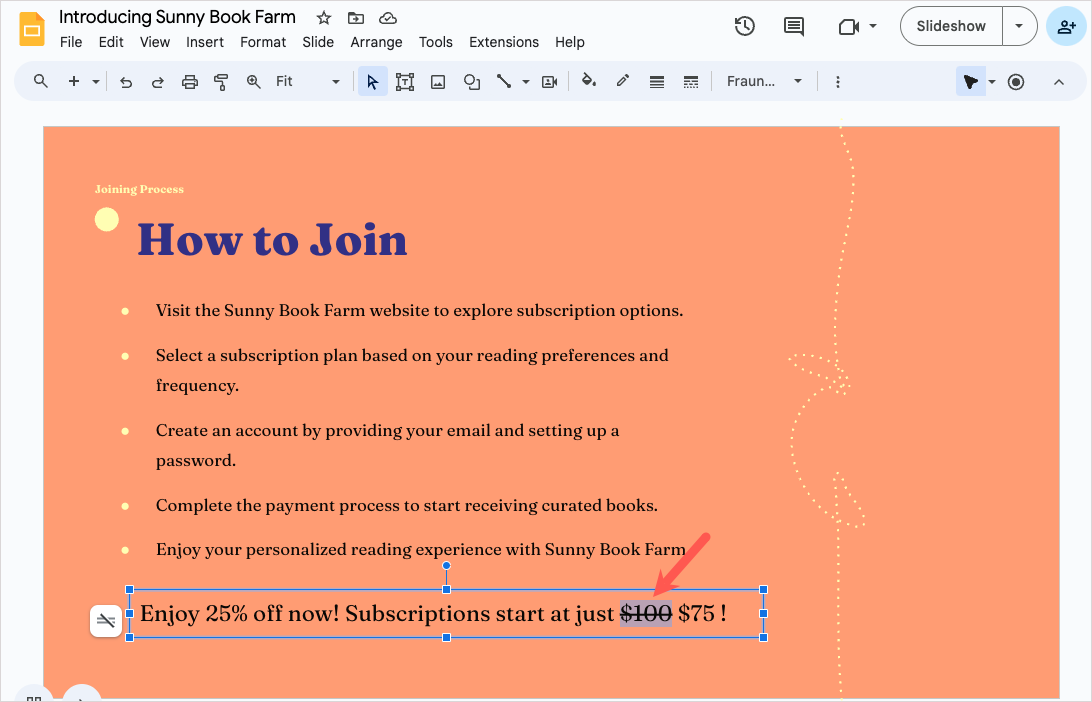The height and width of the screenshot is (702, 1092).
Task: Open the Slide menu
Action: [318, 42]
